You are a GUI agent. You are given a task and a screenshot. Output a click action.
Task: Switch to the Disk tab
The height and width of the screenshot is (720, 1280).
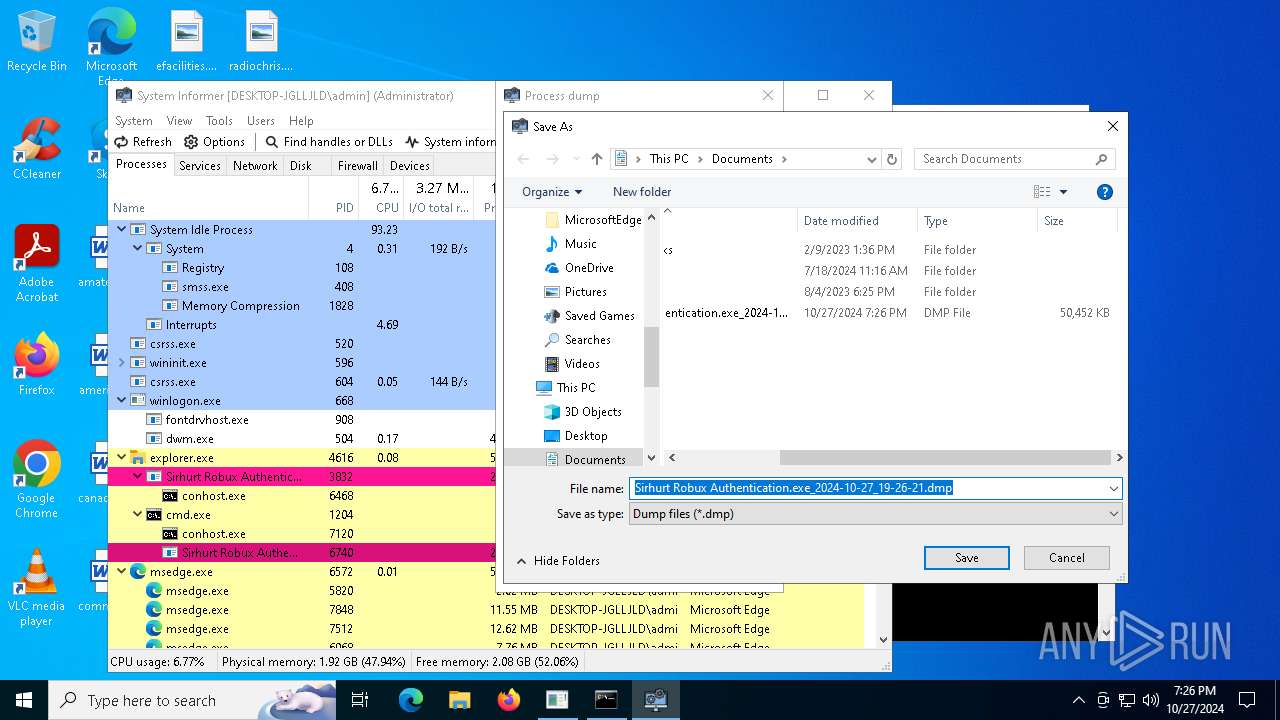[x=301, y=166]
